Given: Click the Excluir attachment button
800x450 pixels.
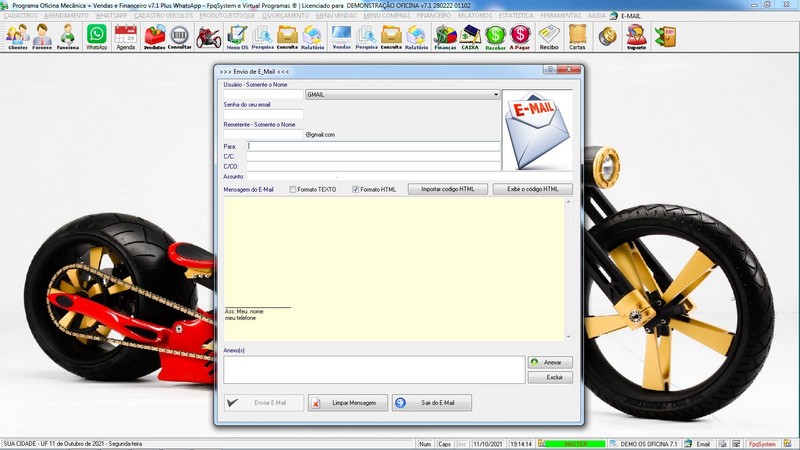Looking at the screenshot, I should [x=550, y=378].
